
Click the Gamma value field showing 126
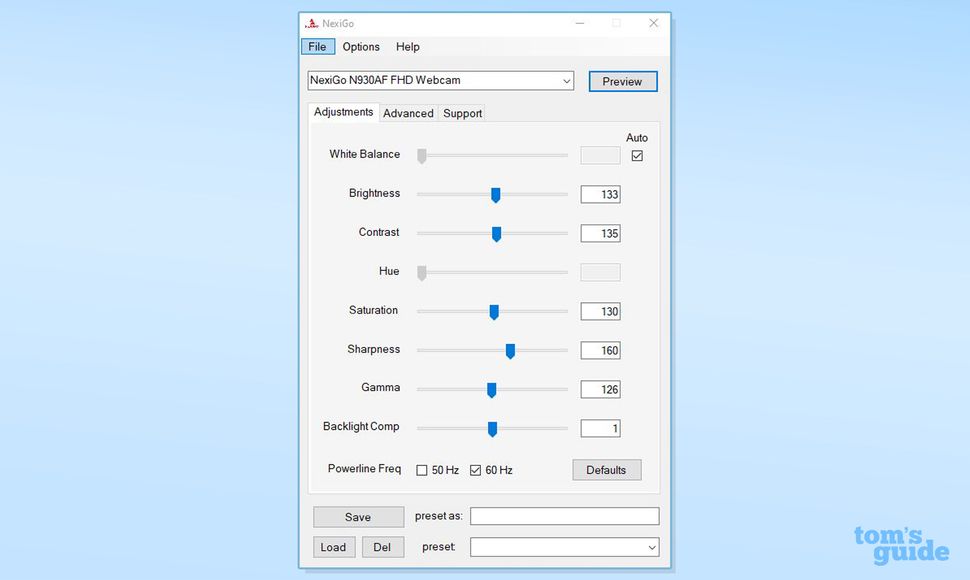[x=600, y=389]
